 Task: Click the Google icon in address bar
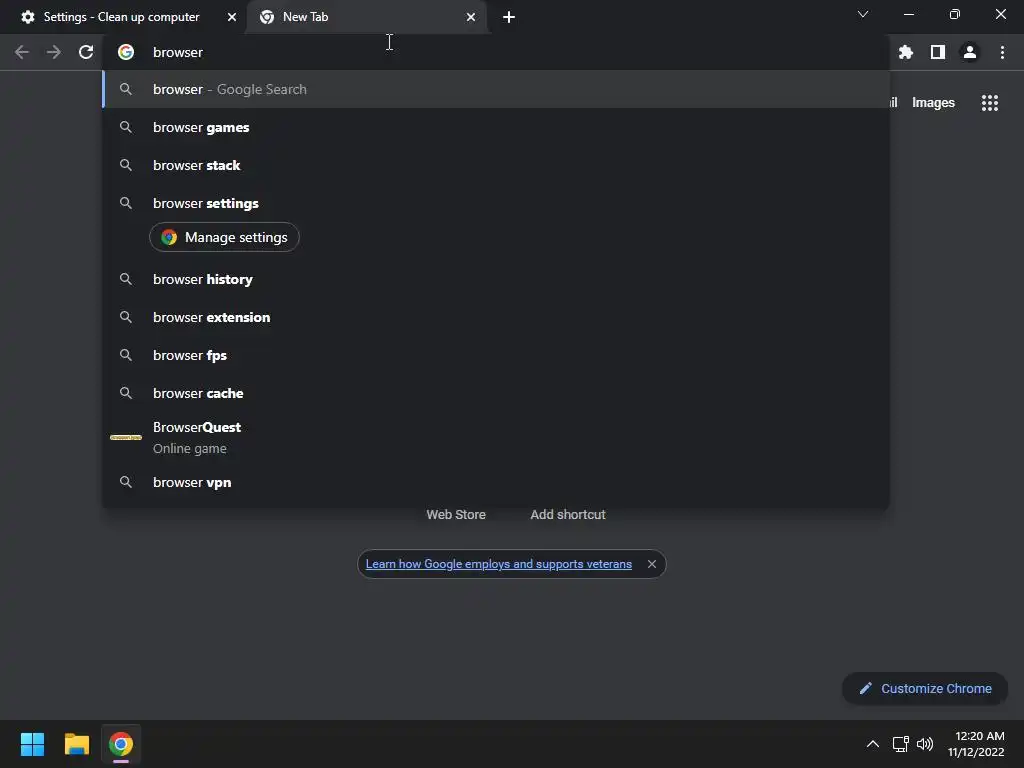click(126, 52)
